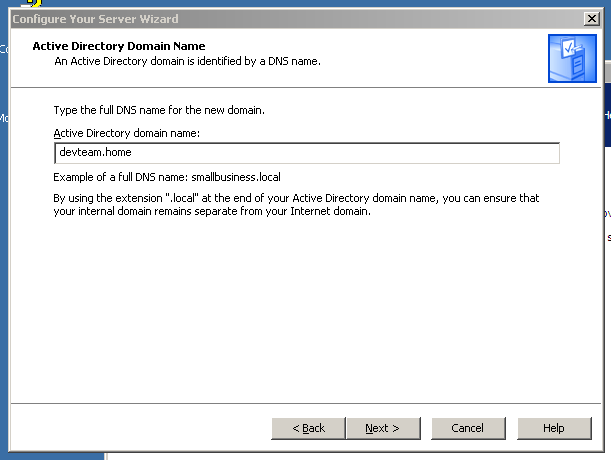611x460 pixels.
Task: Cancel the server configuration wizard
Action: point(467,428)
